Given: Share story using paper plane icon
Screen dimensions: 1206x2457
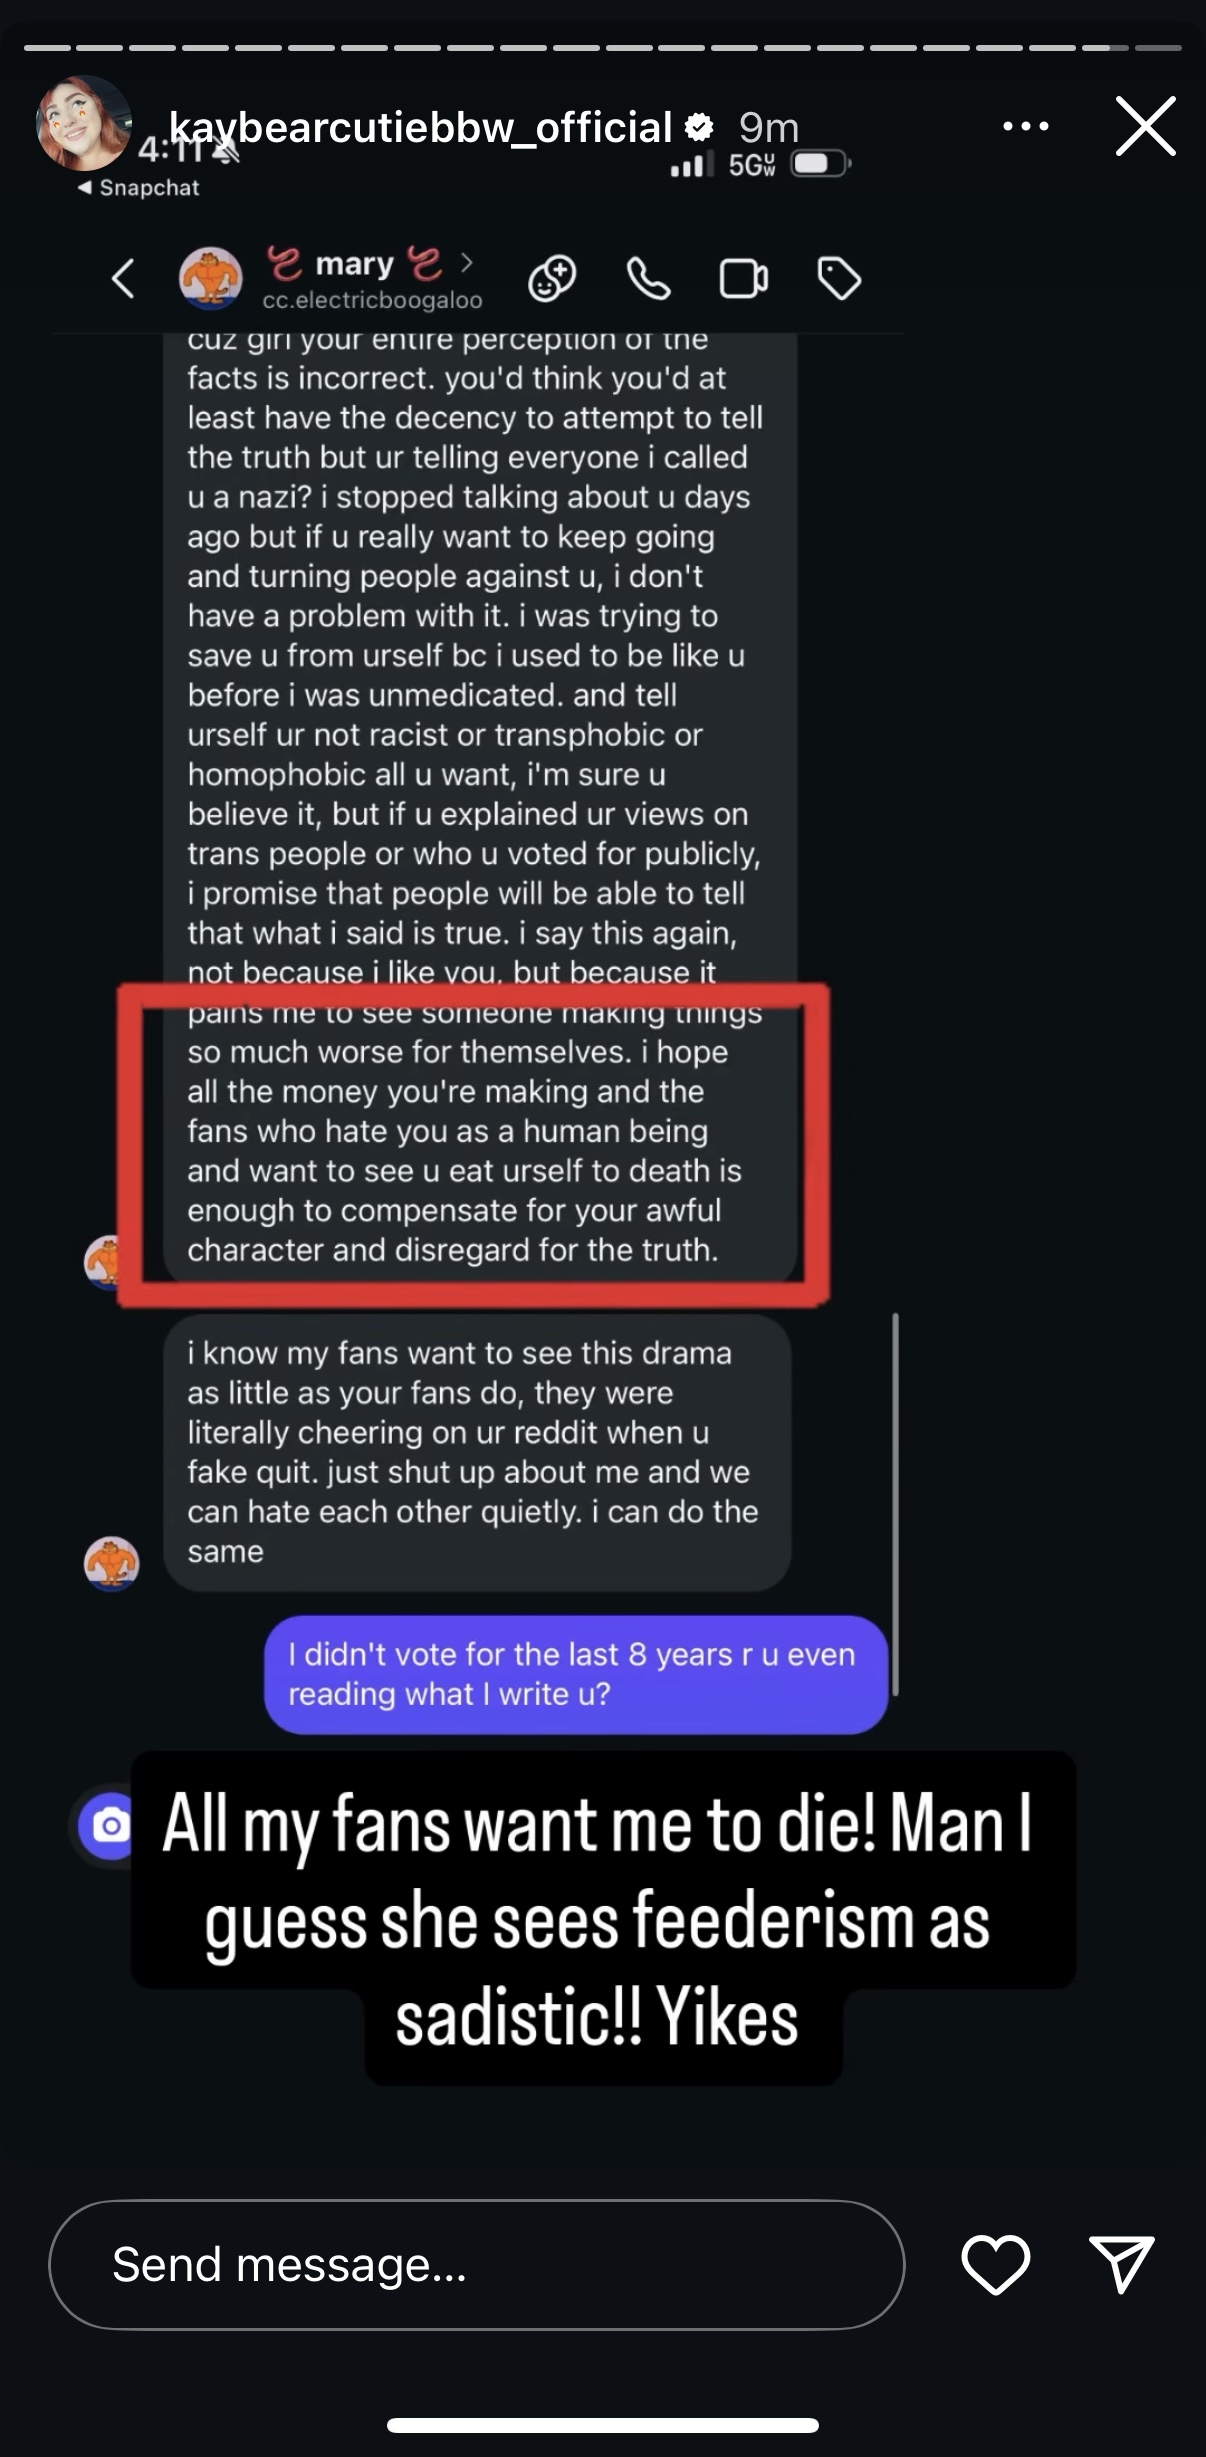Looking at the screenshot, I should pos(1121,2264).
